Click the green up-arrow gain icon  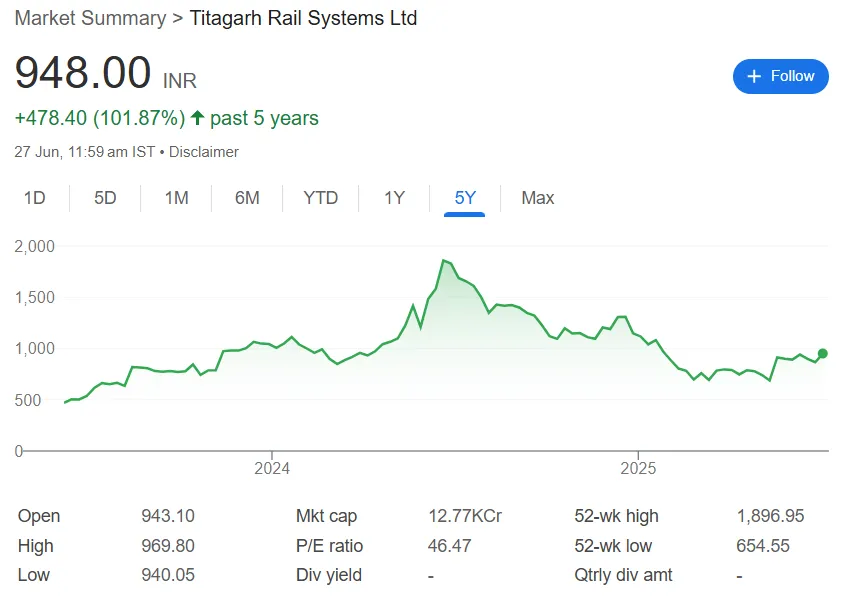tap(197, 118)
